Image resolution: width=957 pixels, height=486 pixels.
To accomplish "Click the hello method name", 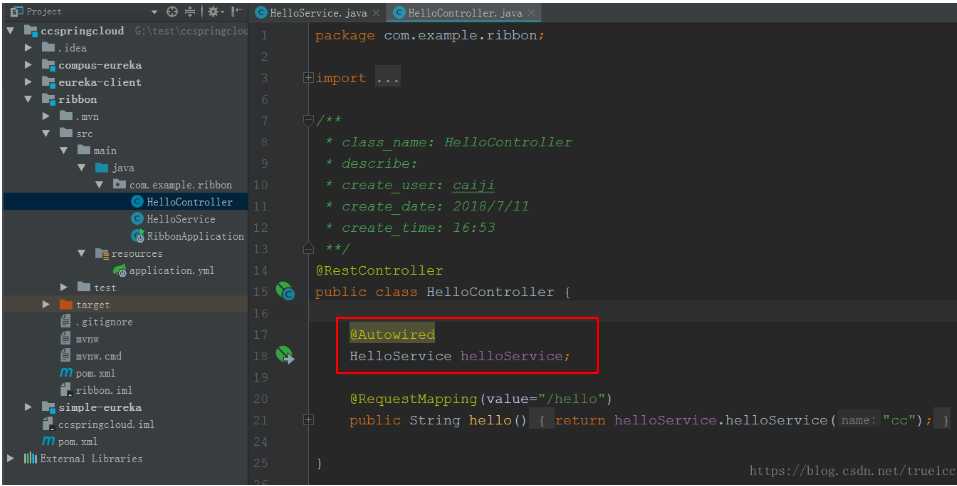I will click(489, 420).
